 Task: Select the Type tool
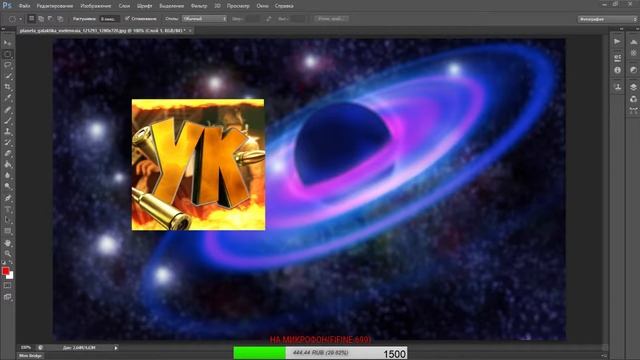tap(7, 209)
